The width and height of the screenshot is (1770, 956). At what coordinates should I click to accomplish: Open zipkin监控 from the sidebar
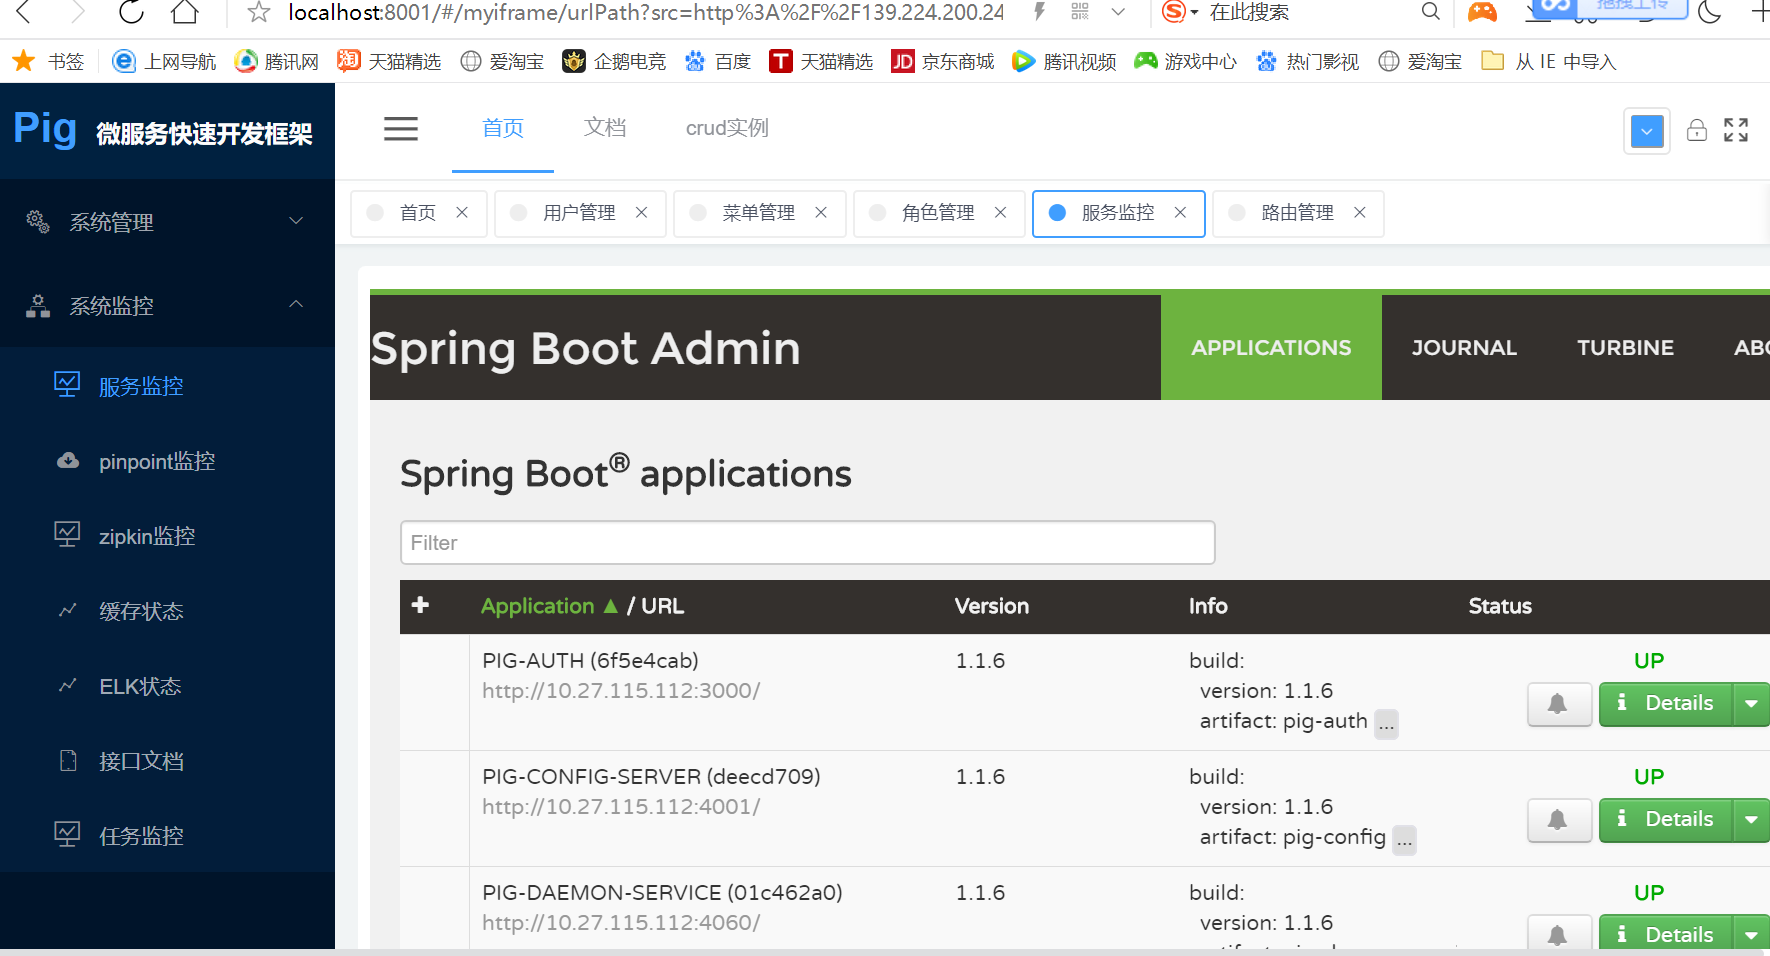click(146, 536)
